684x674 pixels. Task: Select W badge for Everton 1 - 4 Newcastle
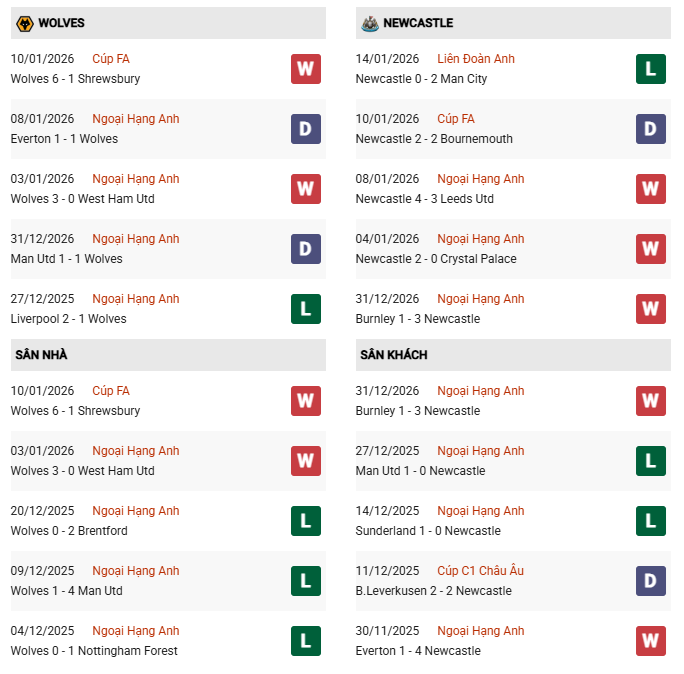pyautogui.click(x=651, y=641)
